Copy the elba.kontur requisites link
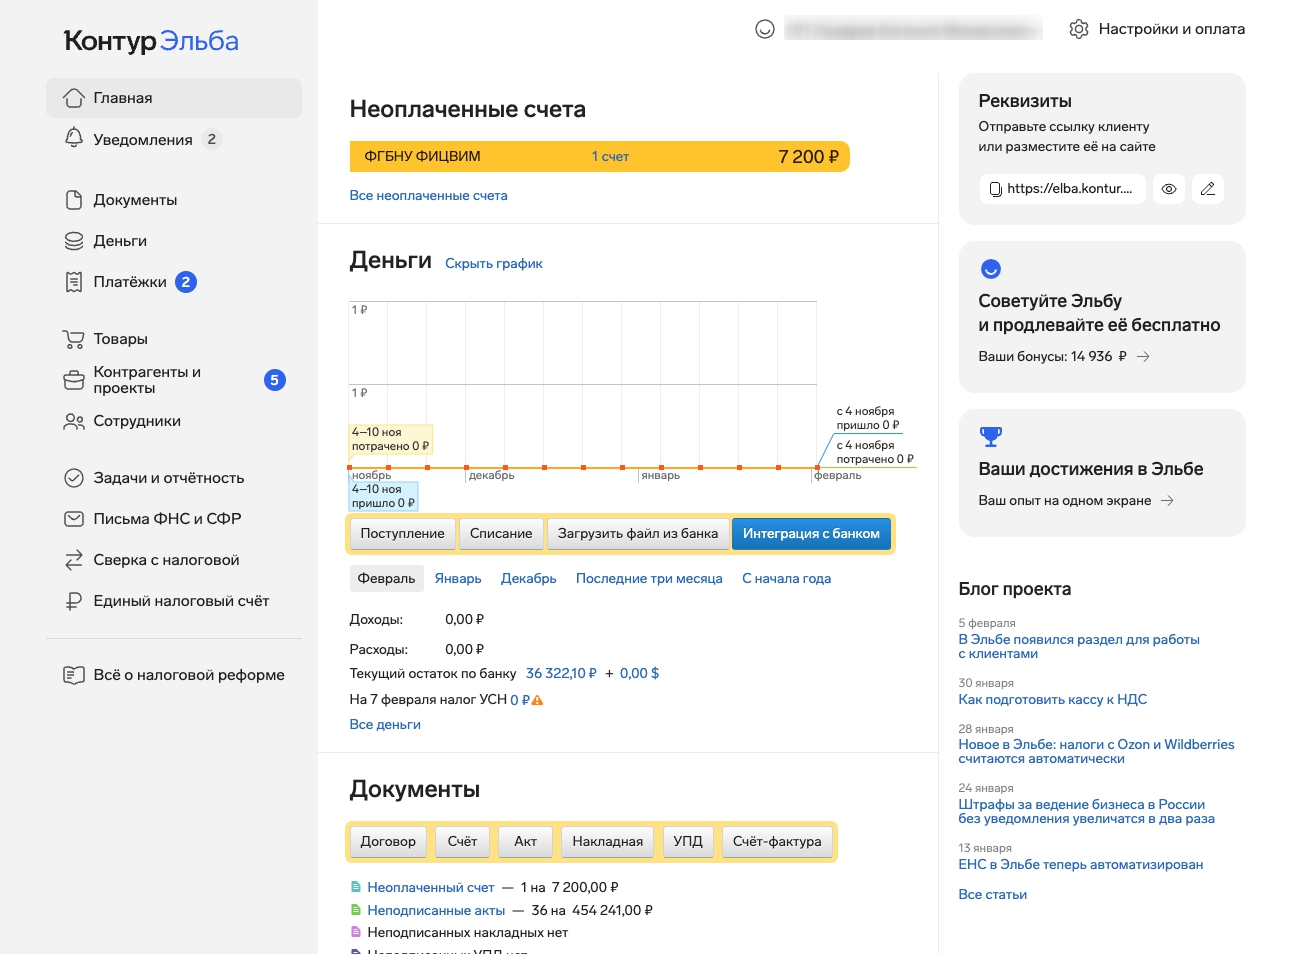Viewport: 1298px width, 954px height. (1061, 189)
